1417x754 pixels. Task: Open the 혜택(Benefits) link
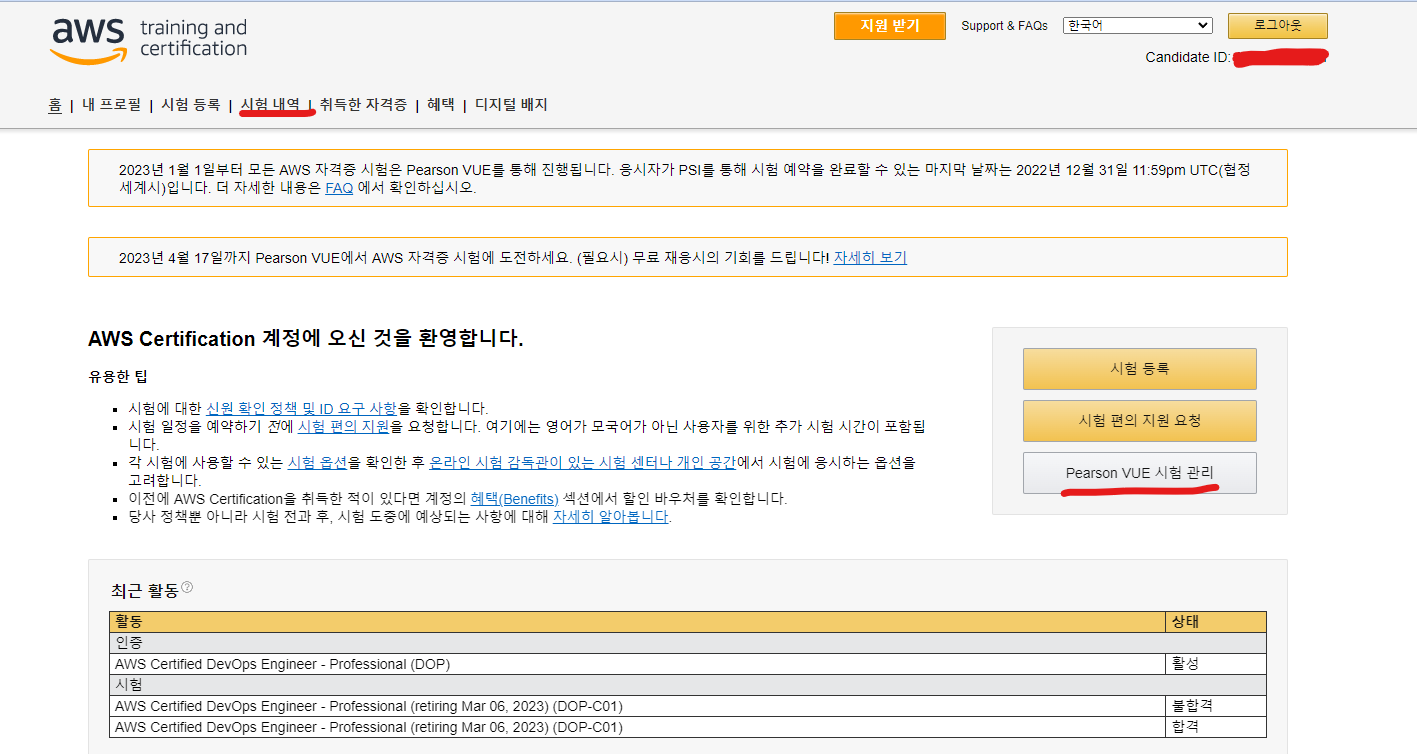[514, 498]
